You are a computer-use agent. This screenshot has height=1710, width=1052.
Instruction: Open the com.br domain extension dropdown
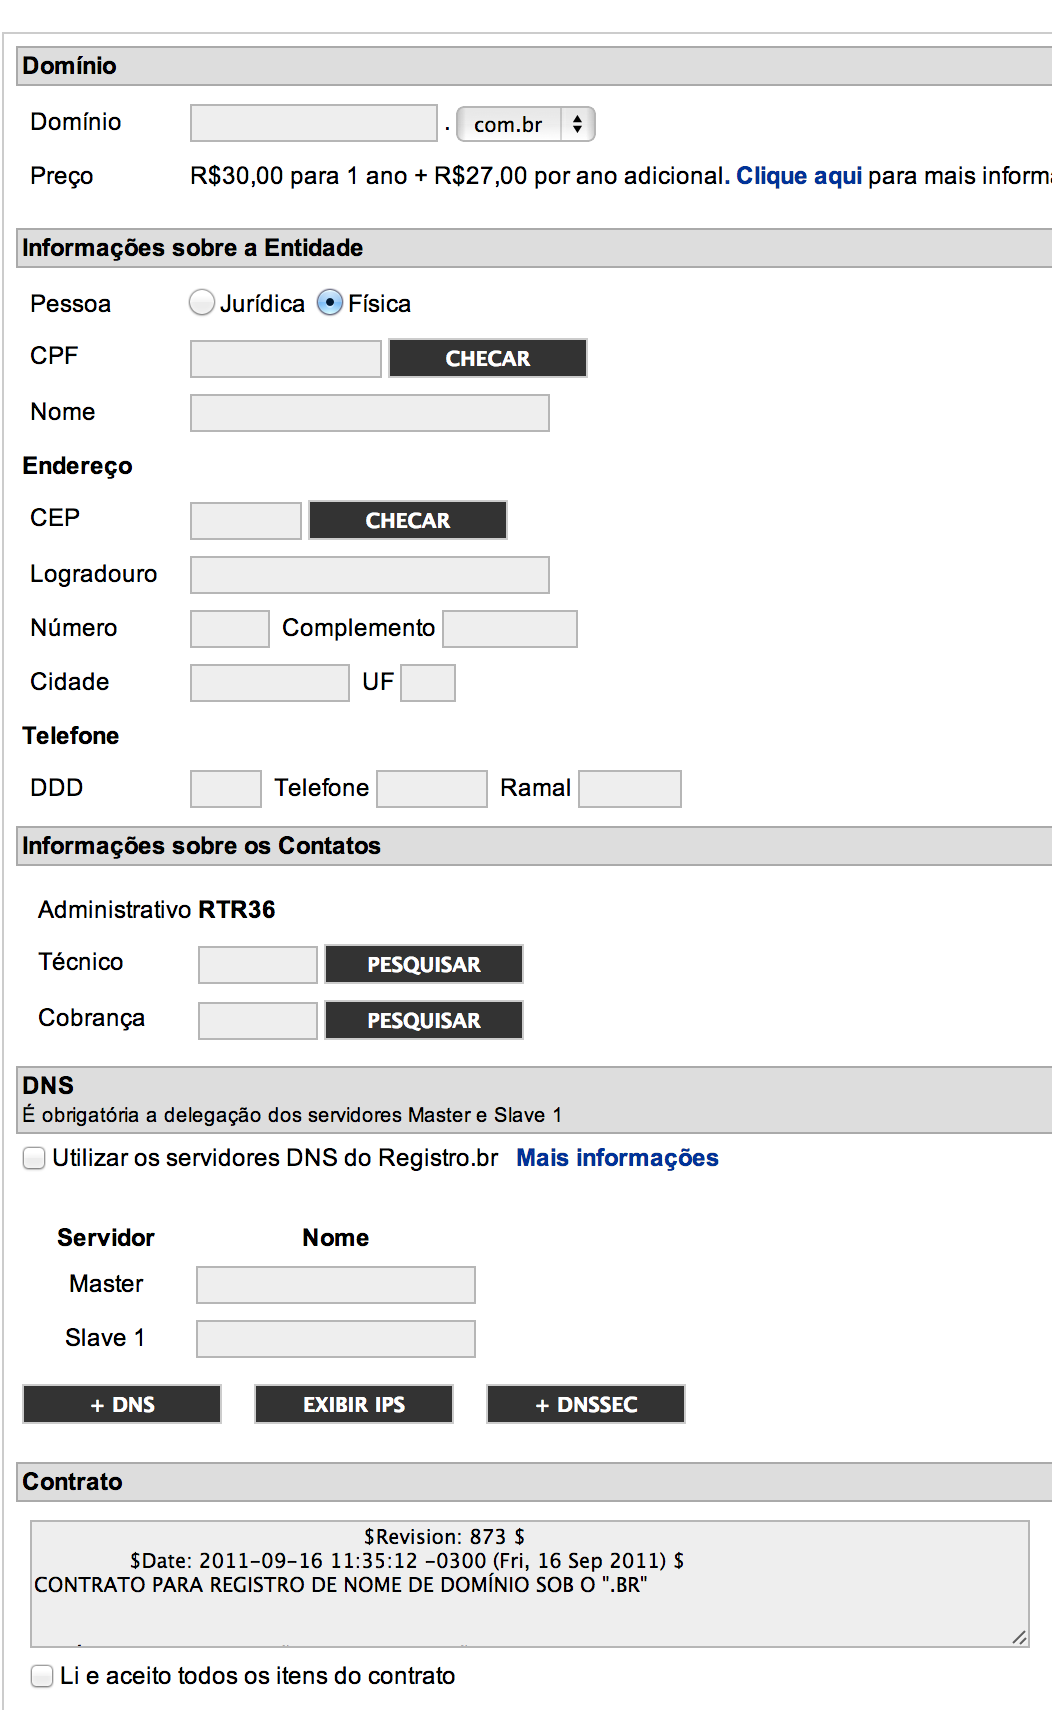(x=526, y=124)
